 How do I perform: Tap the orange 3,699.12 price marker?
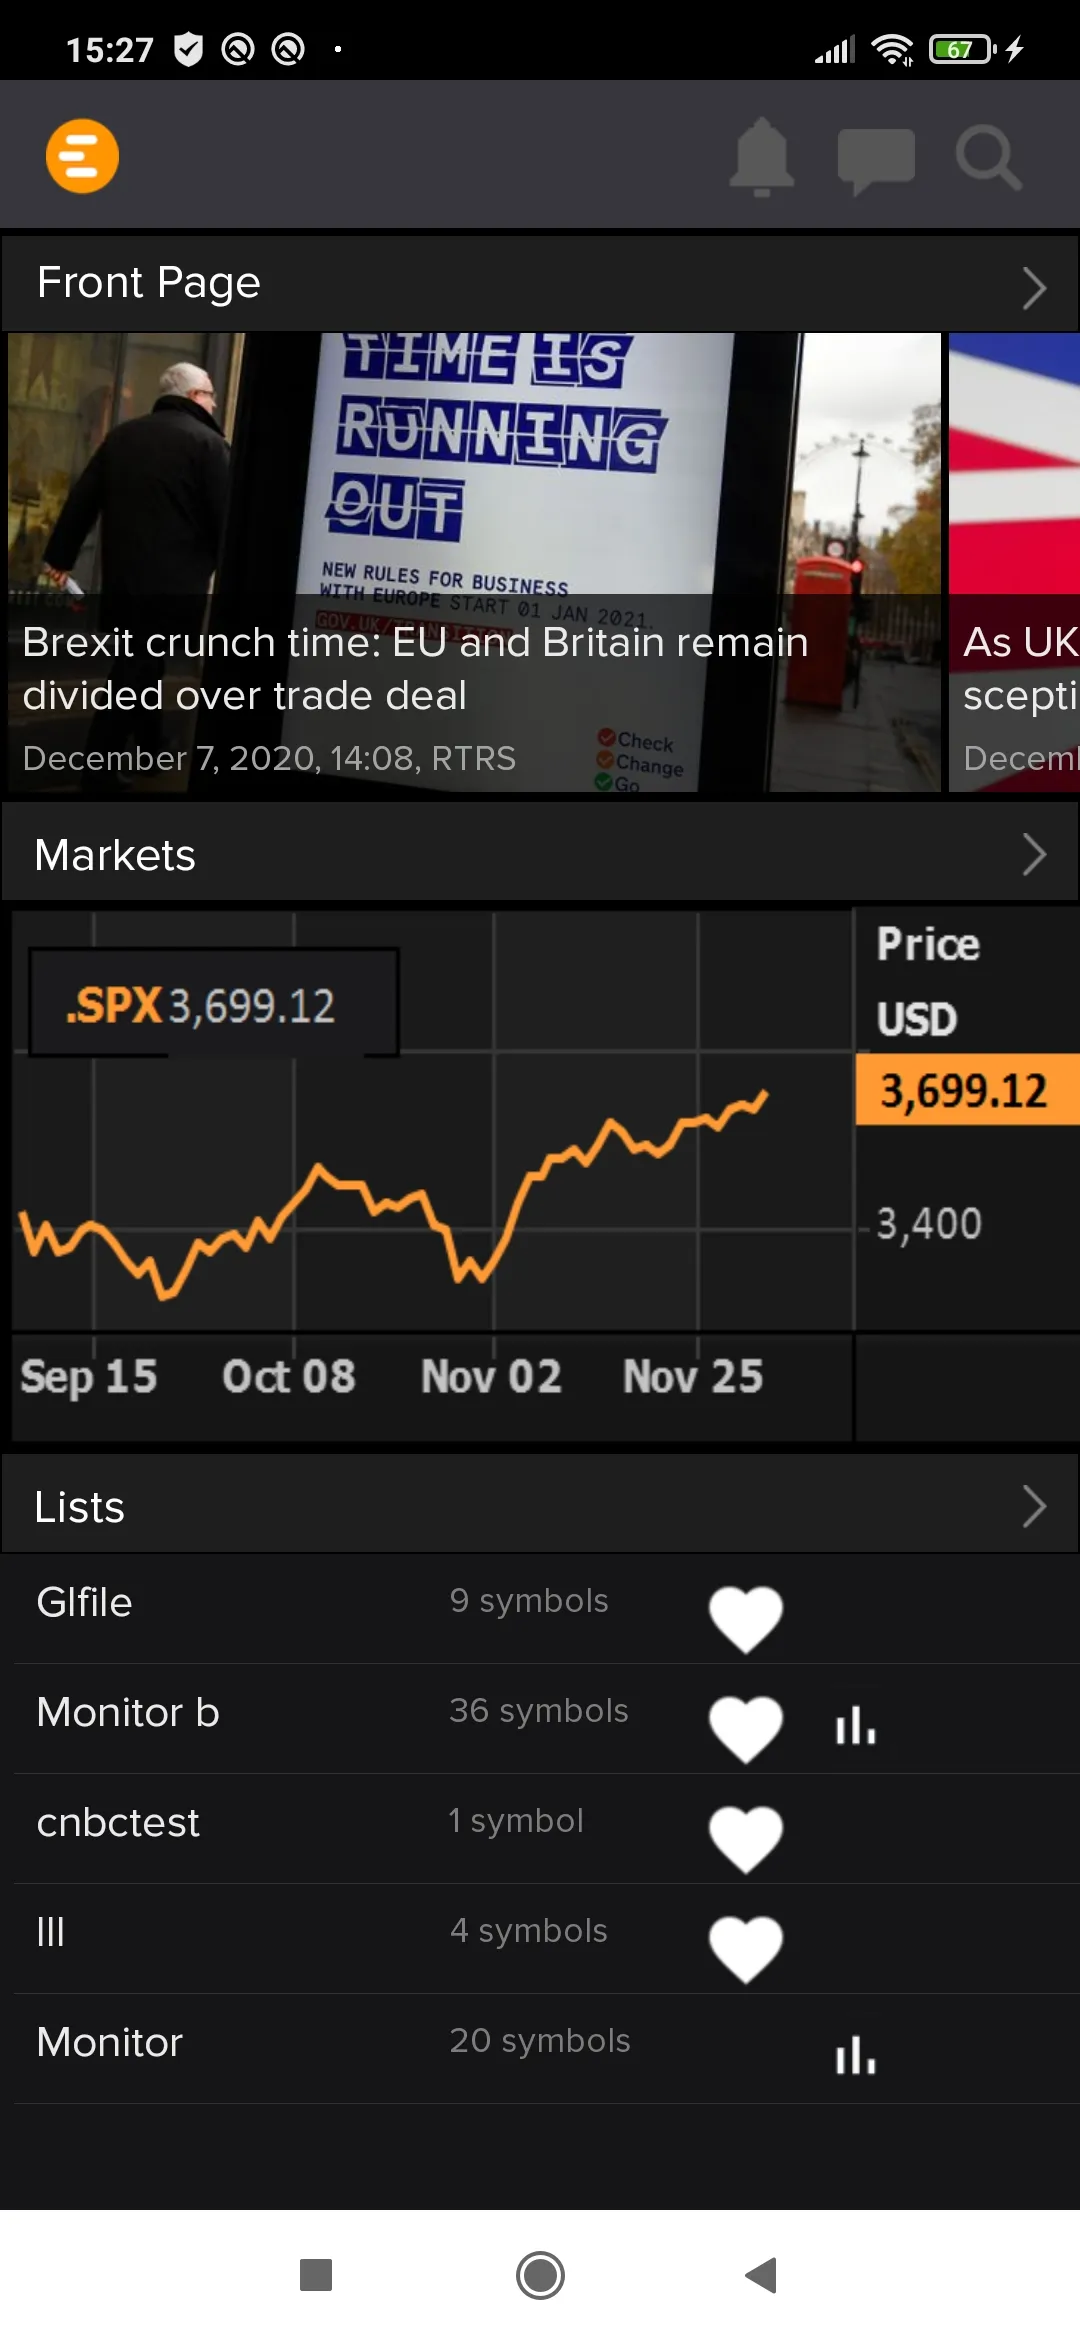tap(966, 1090)
